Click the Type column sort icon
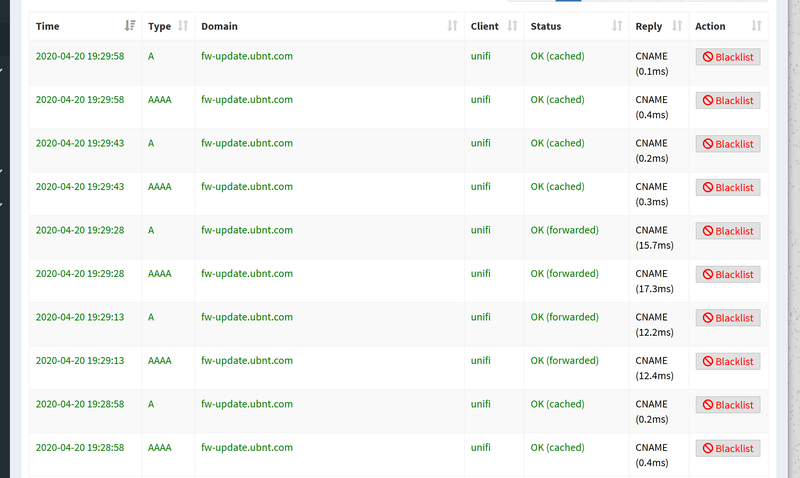The width and height of the screenshot is (800, 478). coord(183,26)
